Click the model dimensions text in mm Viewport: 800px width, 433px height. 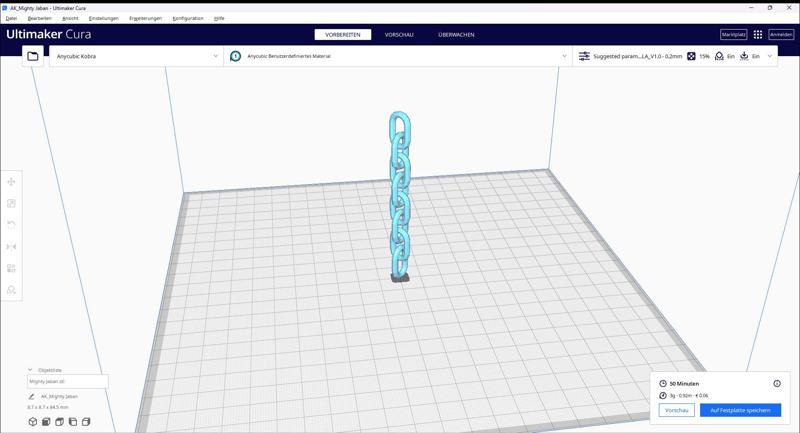click(48, 407)
